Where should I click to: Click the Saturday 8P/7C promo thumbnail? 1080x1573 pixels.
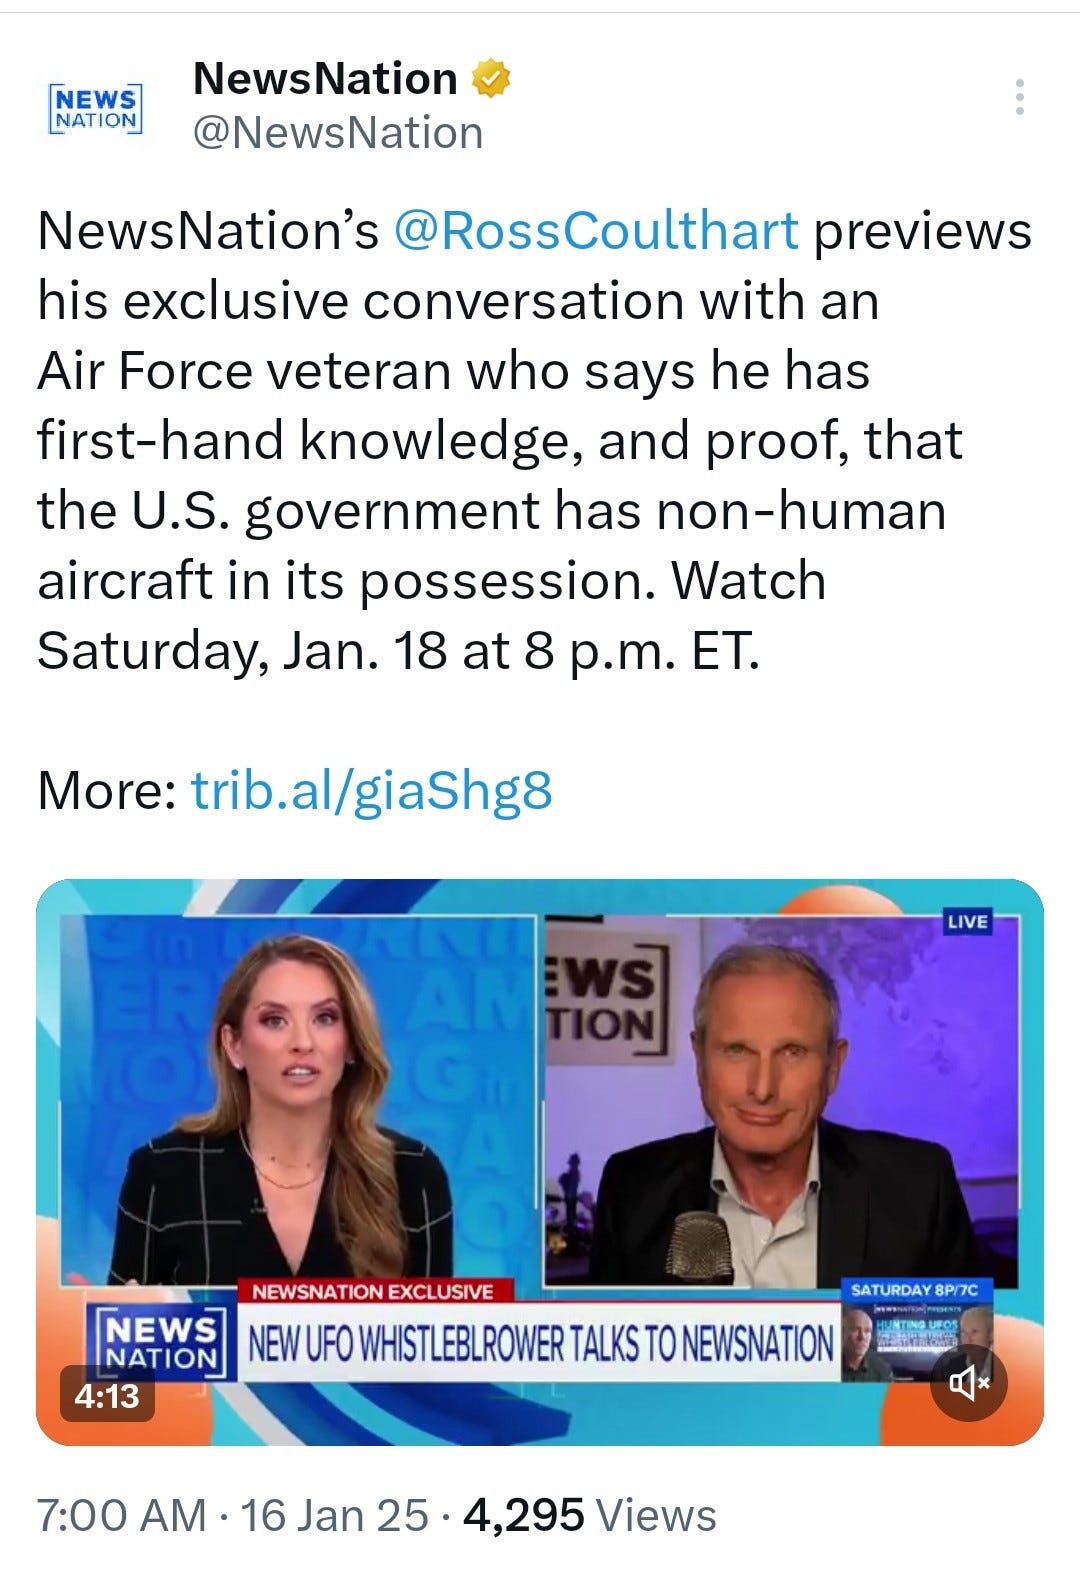tap(917, 1330)
